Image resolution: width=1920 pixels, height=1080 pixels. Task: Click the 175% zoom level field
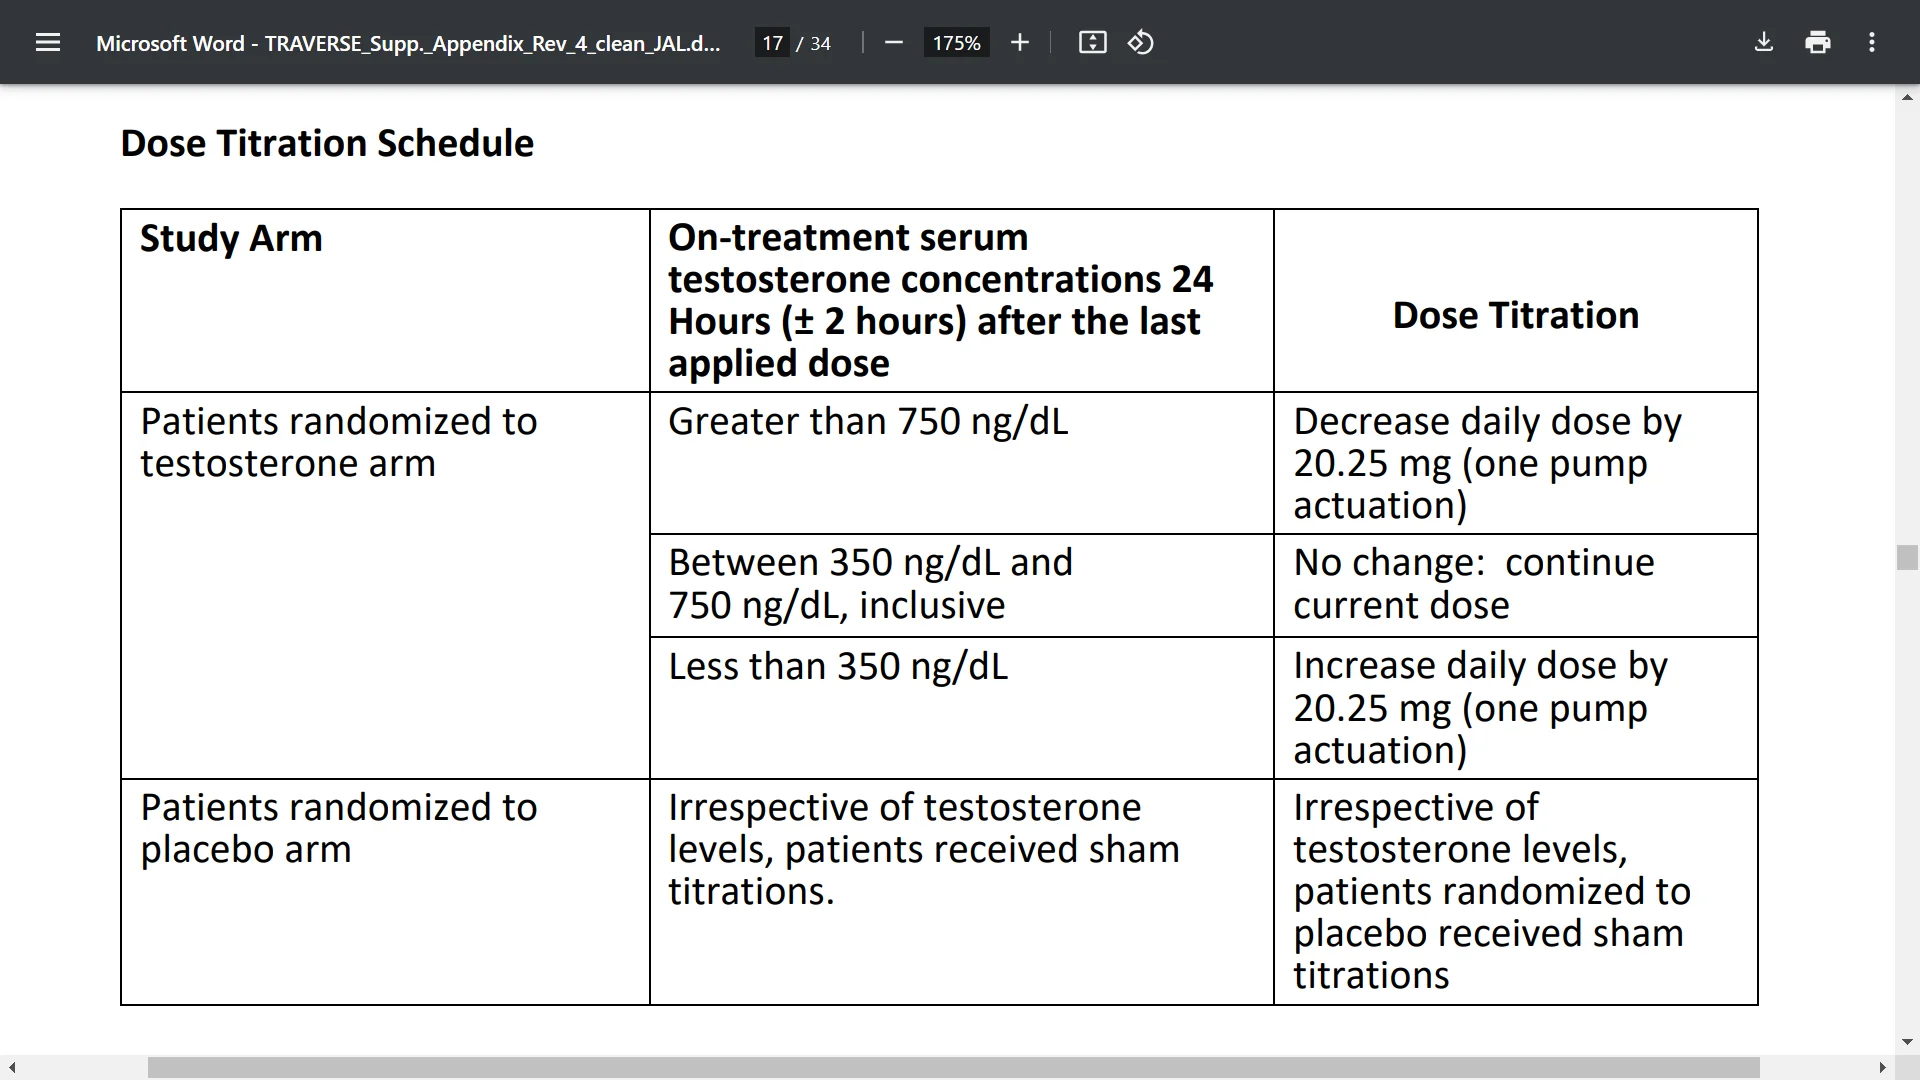click(956, 43)
